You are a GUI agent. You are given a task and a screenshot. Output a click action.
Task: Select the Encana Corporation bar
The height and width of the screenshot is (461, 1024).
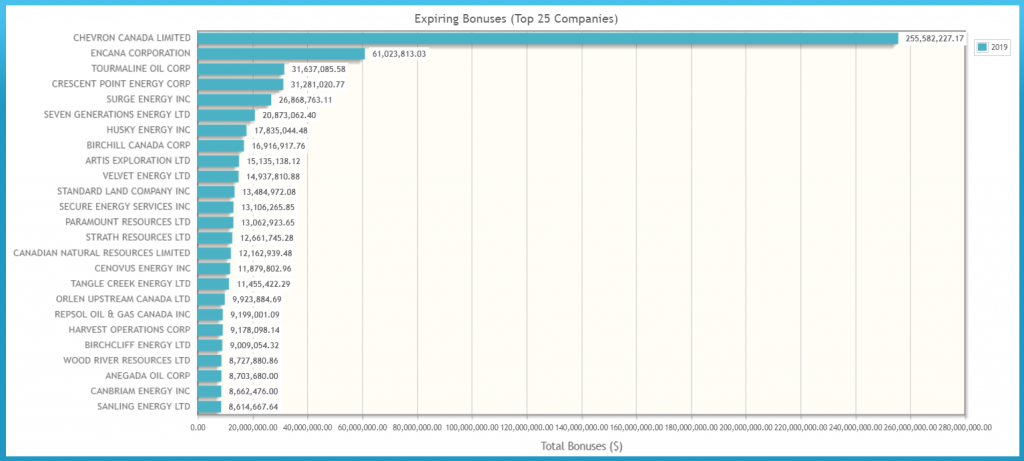click(x=281, y=54)
